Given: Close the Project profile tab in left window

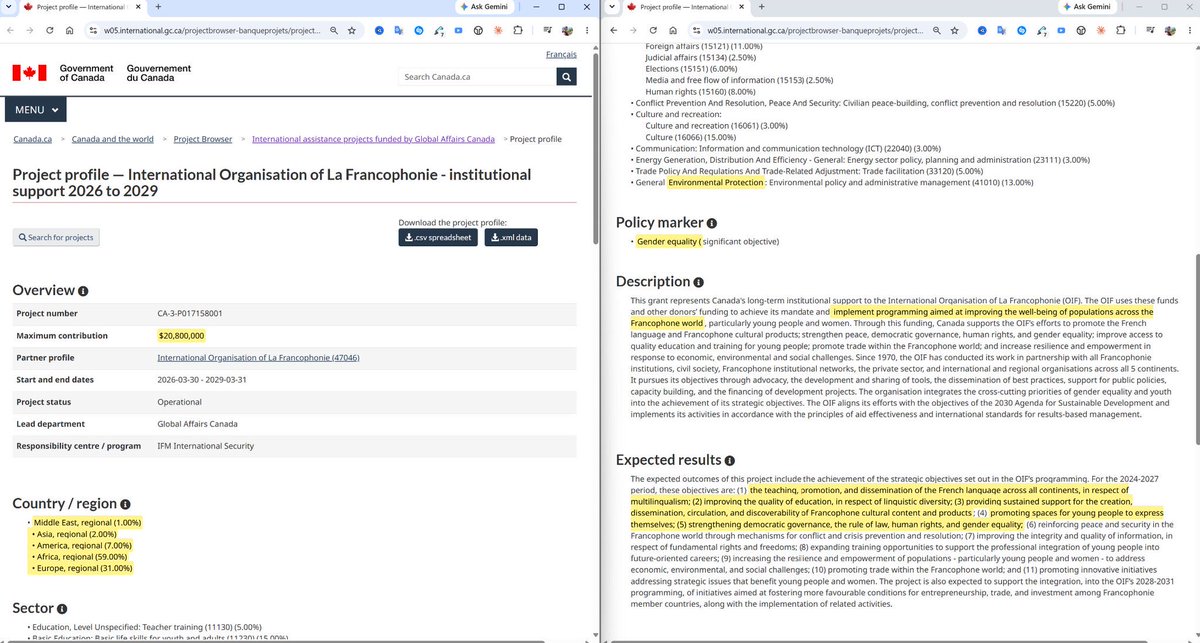Looking at the screenshot, I should 140,6.
